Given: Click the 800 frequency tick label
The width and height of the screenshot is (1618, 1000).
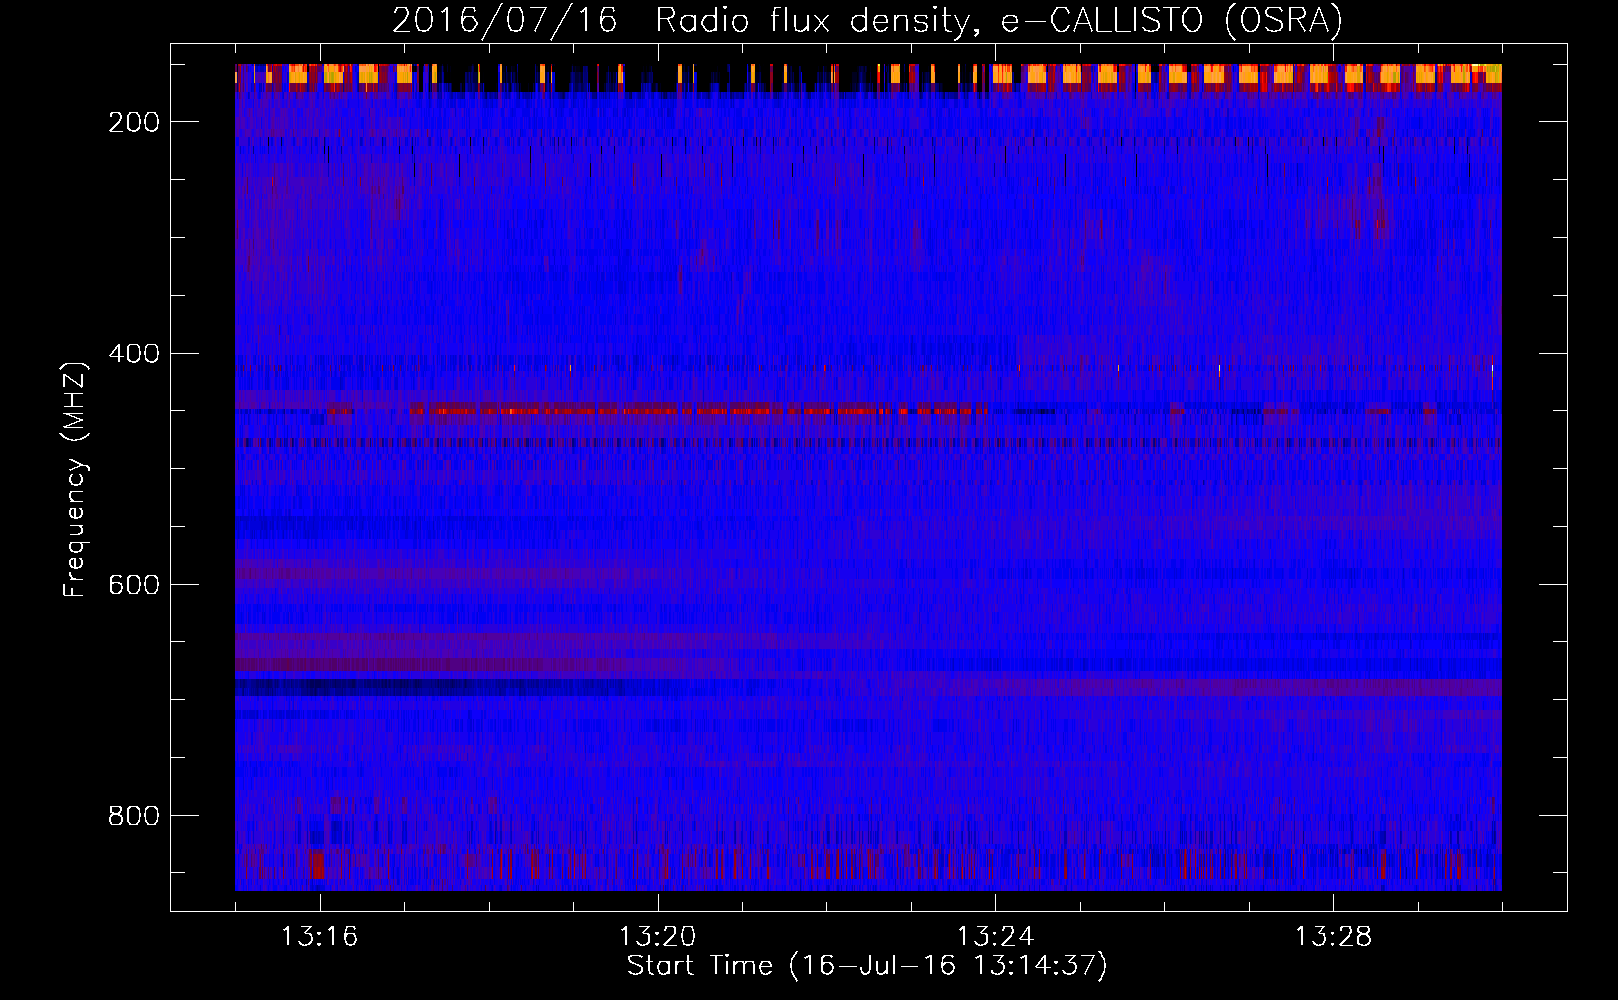Looking at the screenshot, I should click(x=134, y=816).
